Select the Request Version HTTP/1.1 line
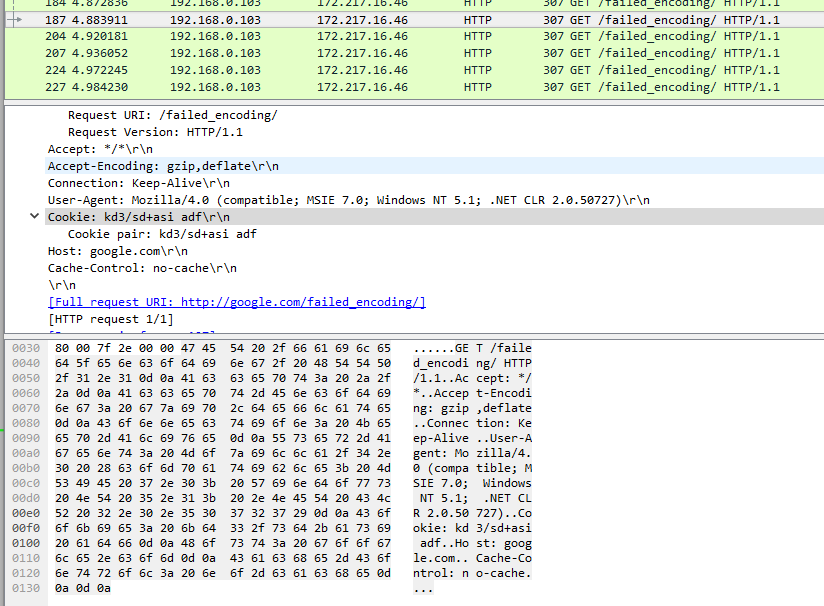 [155, 132]
